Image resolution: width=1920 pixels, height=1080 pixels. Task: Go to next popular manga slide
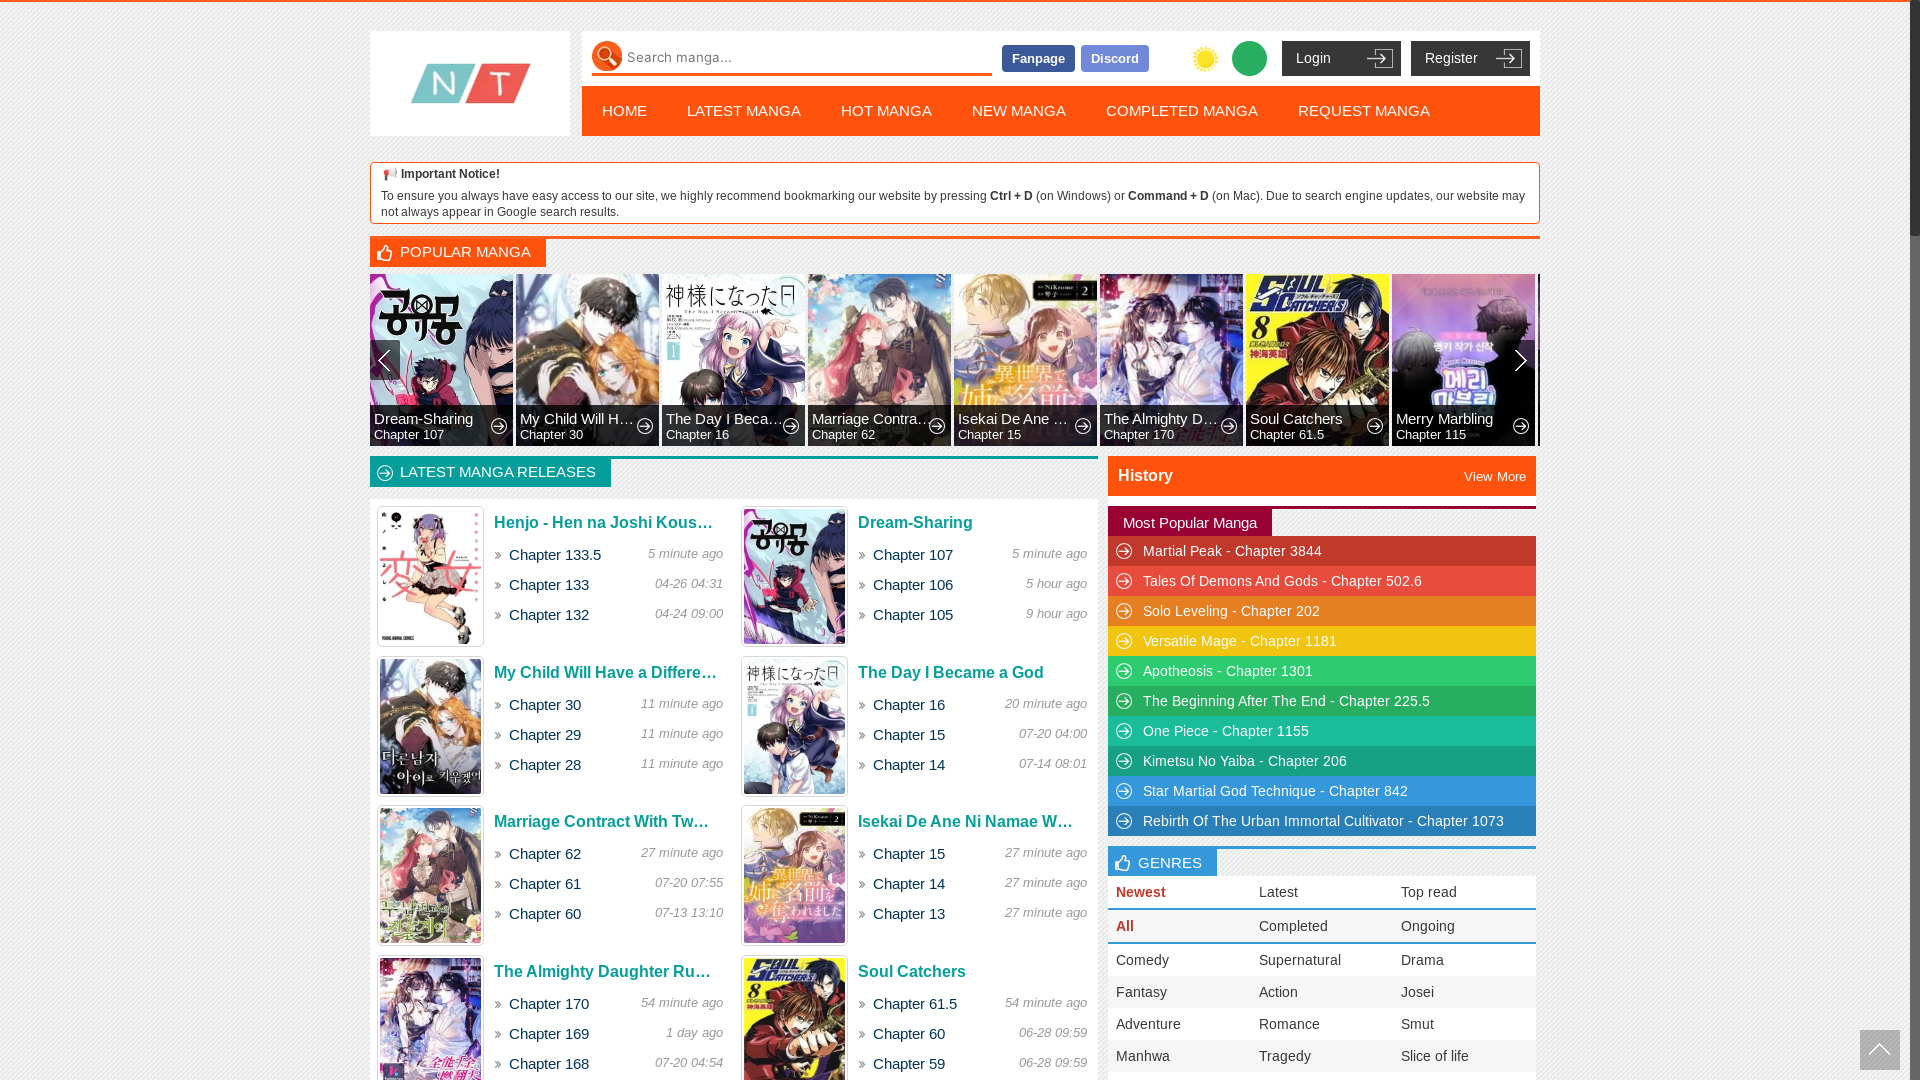1520,360
